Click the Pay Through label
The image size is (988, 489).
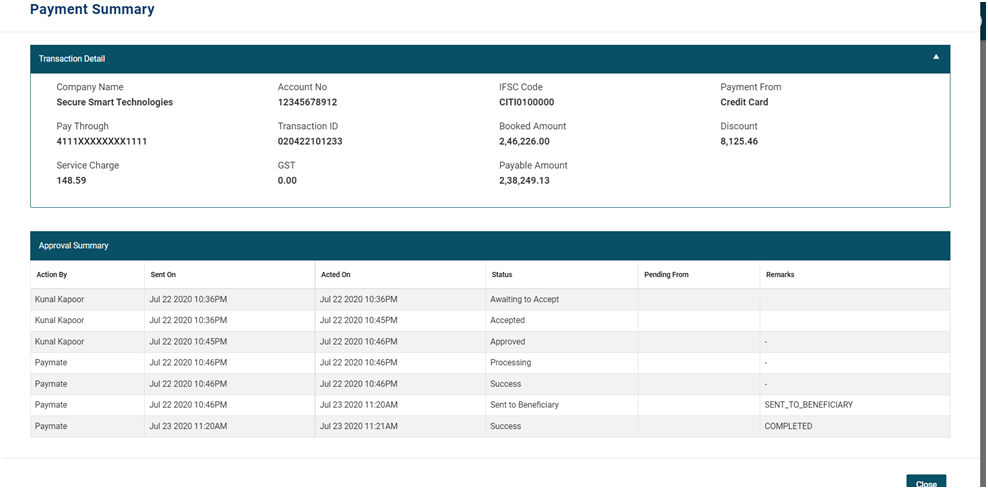pyautogui.click(x=83, y=126)
